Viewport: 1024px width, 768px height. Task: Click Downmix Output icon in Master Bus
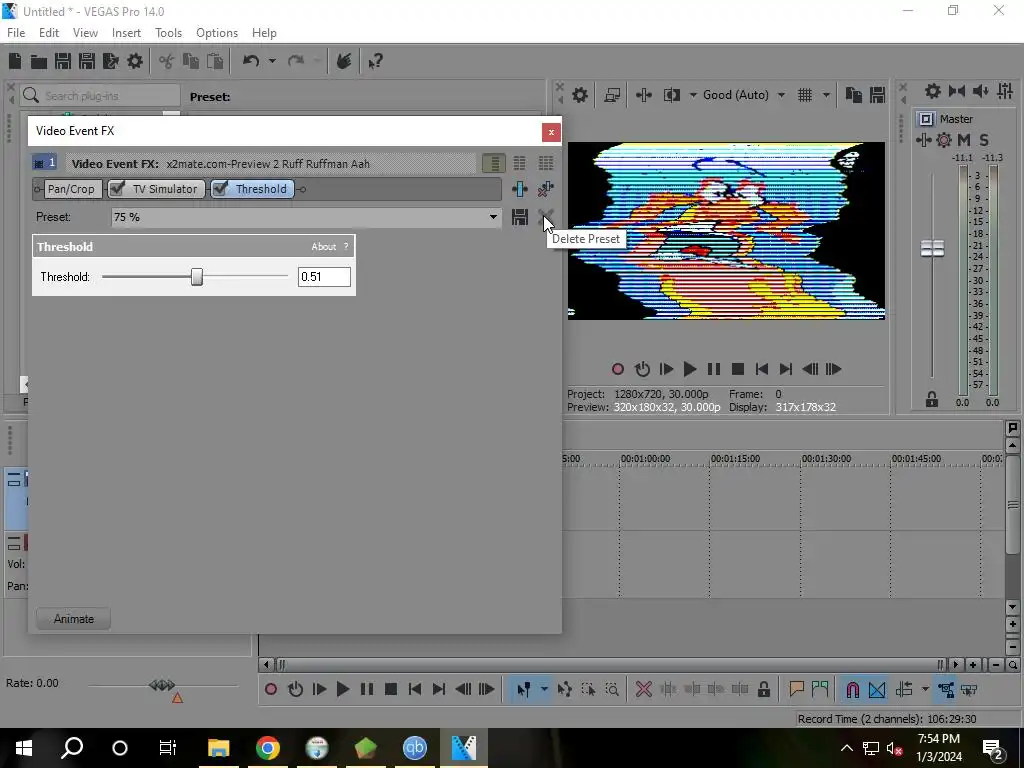[957, 91]
